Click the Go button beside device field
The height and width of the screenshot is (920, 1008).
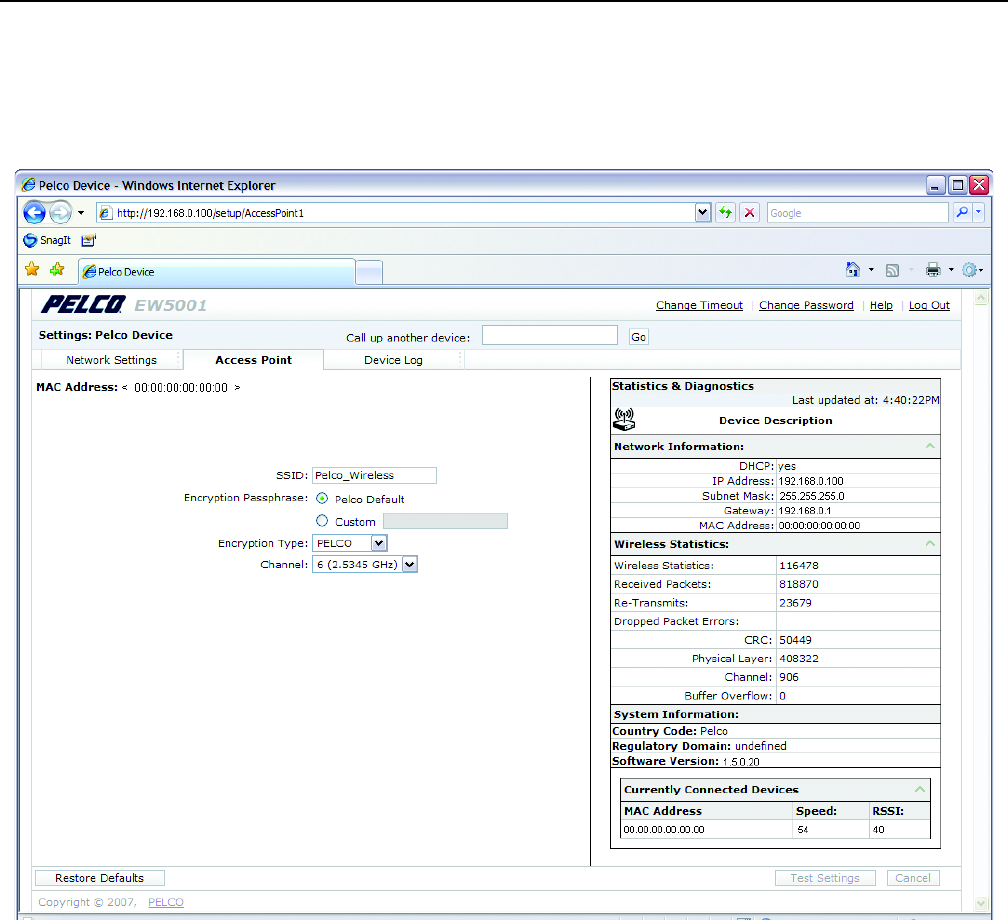pos(639,337)
